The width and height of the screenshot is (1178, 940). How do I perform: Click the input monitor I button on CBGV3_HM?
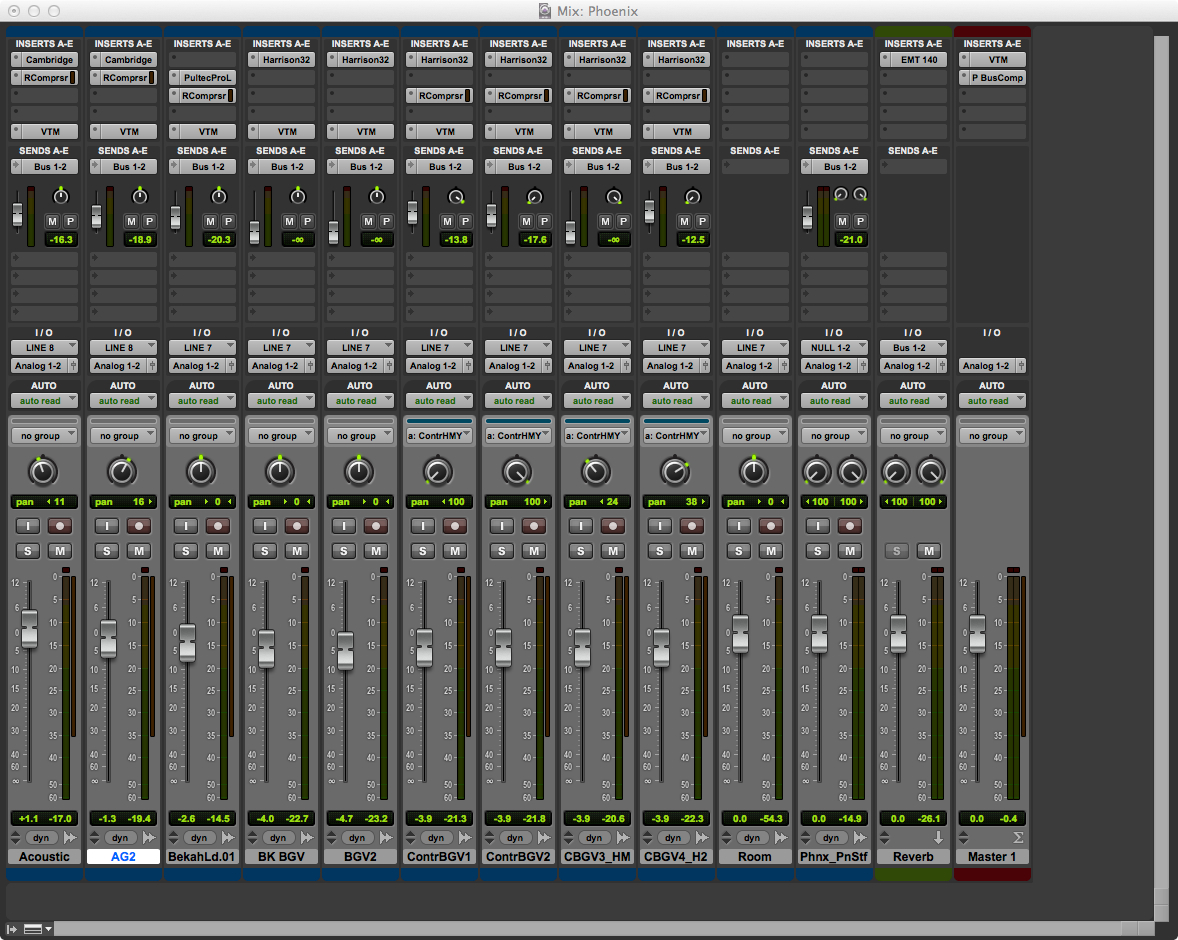click(581, 526)
